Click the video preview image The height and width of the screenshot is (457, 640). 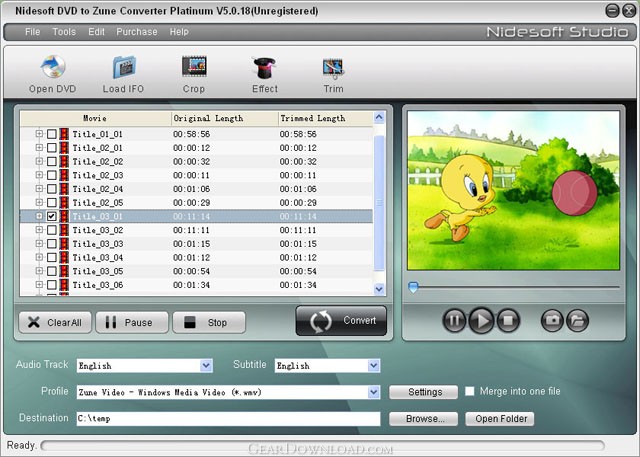(513, 191)
